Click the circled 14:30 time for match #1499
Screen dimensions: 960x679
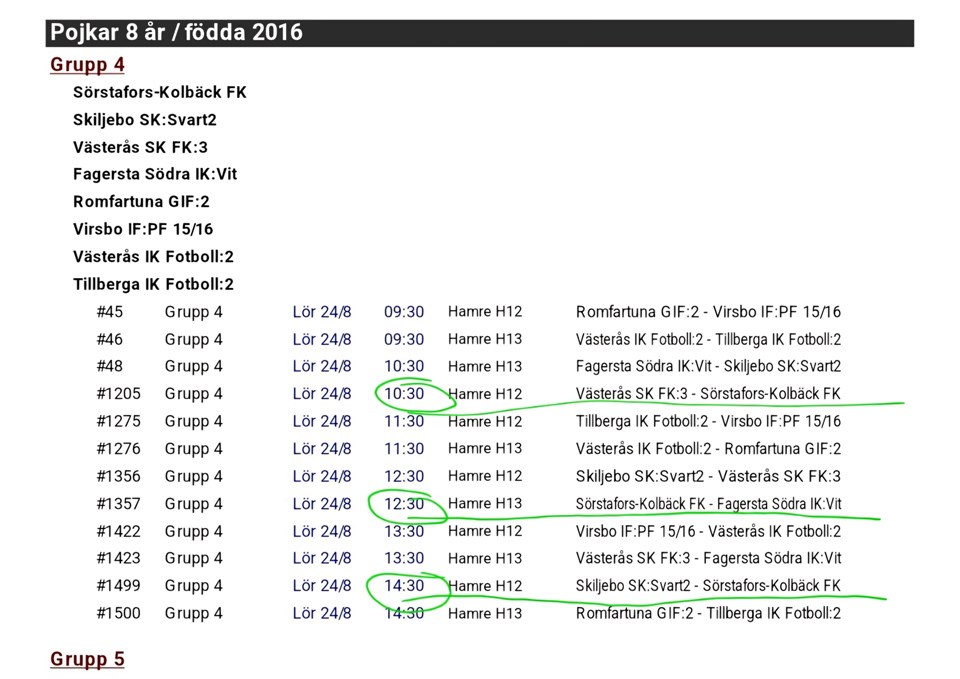[x=404, y=586]
